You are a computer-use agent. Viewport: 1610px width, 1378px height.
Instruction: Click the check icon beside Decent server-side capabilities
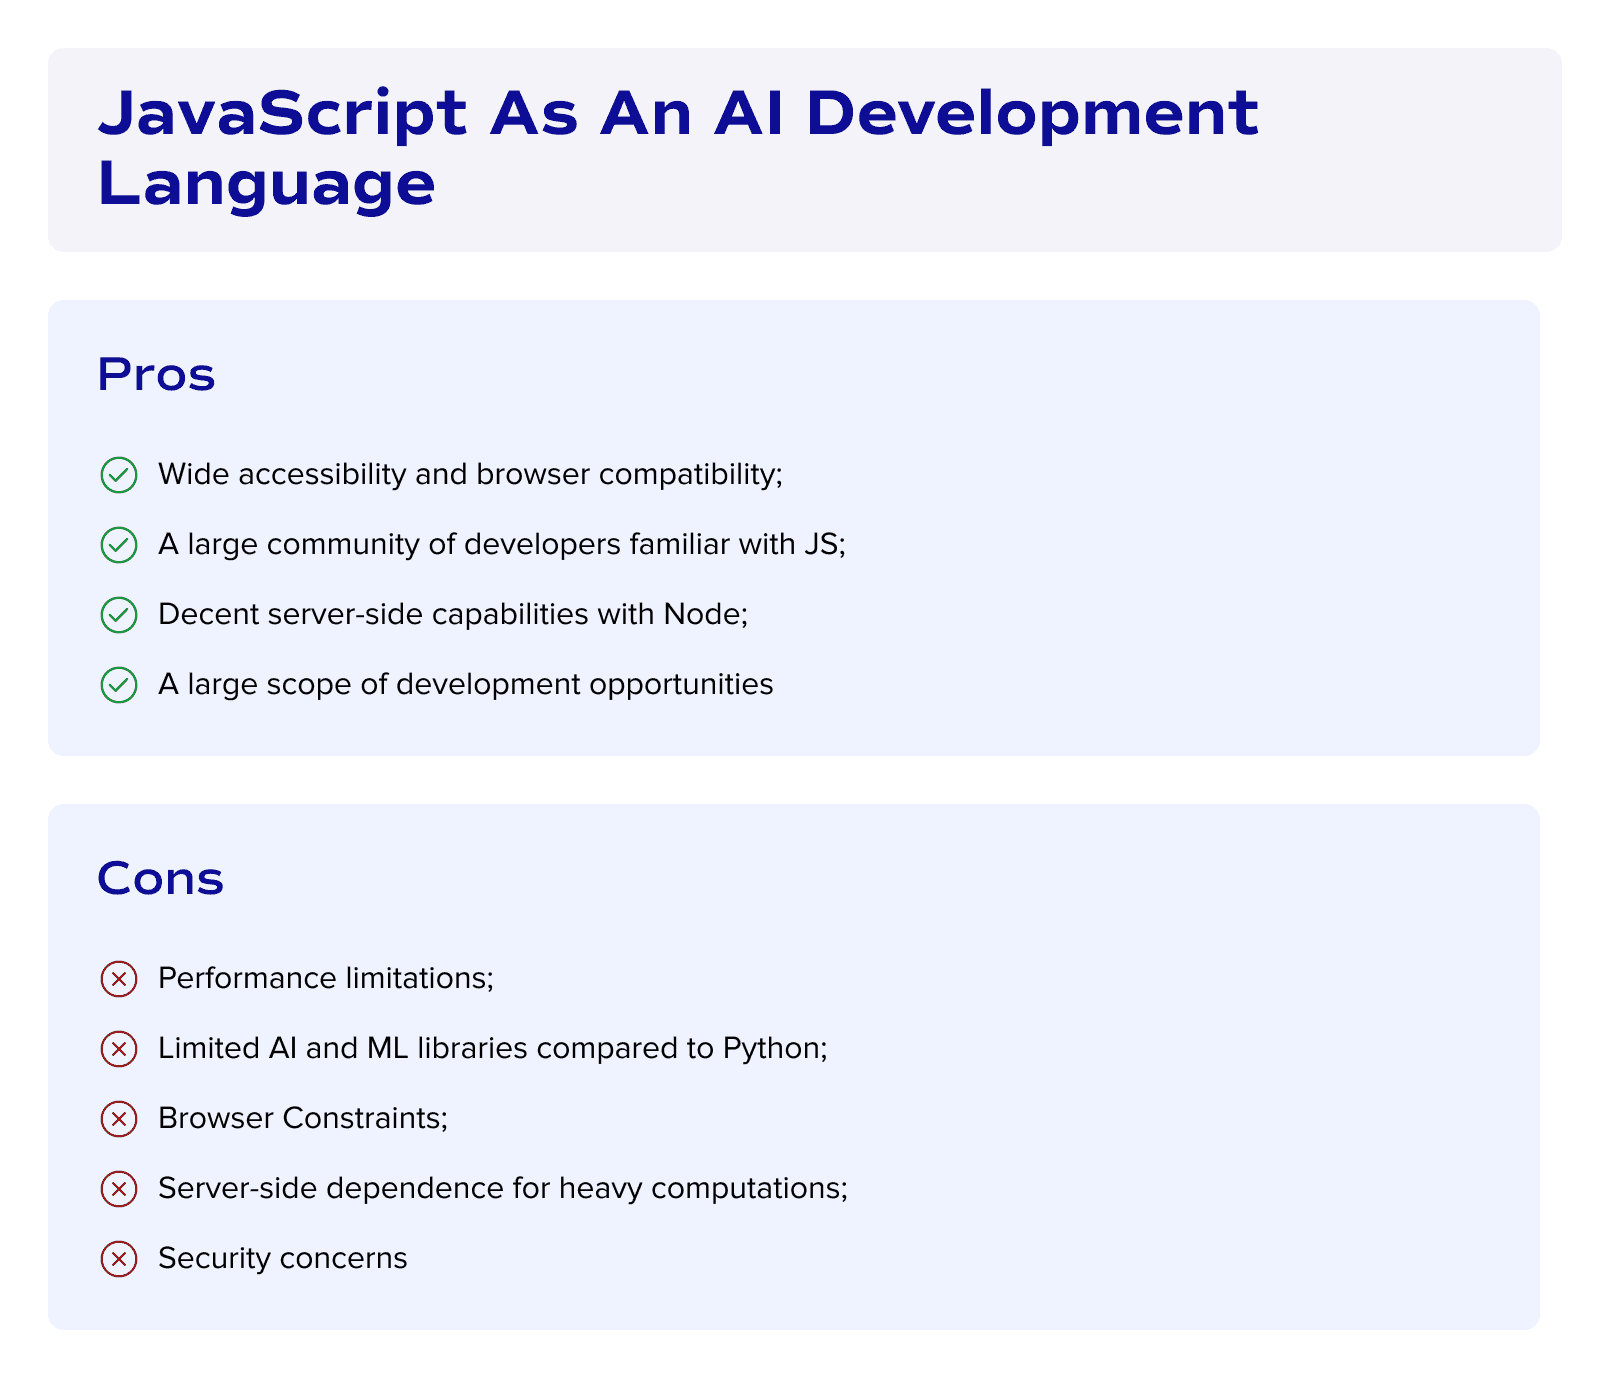119,615
